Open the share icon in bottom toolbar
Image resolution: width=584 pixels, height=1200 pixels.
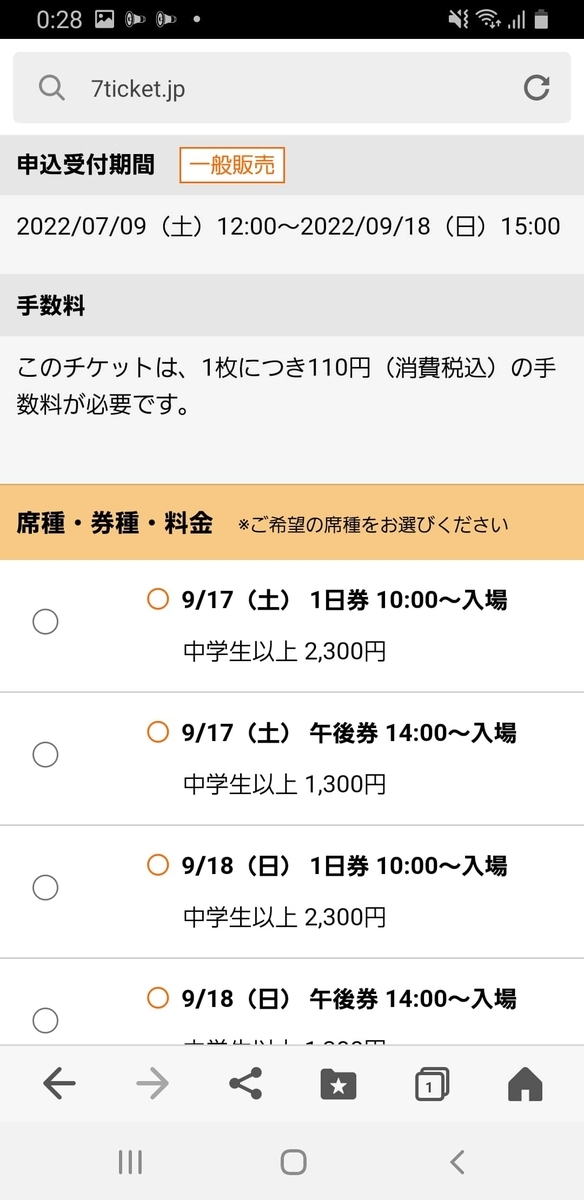(245, 1084)
